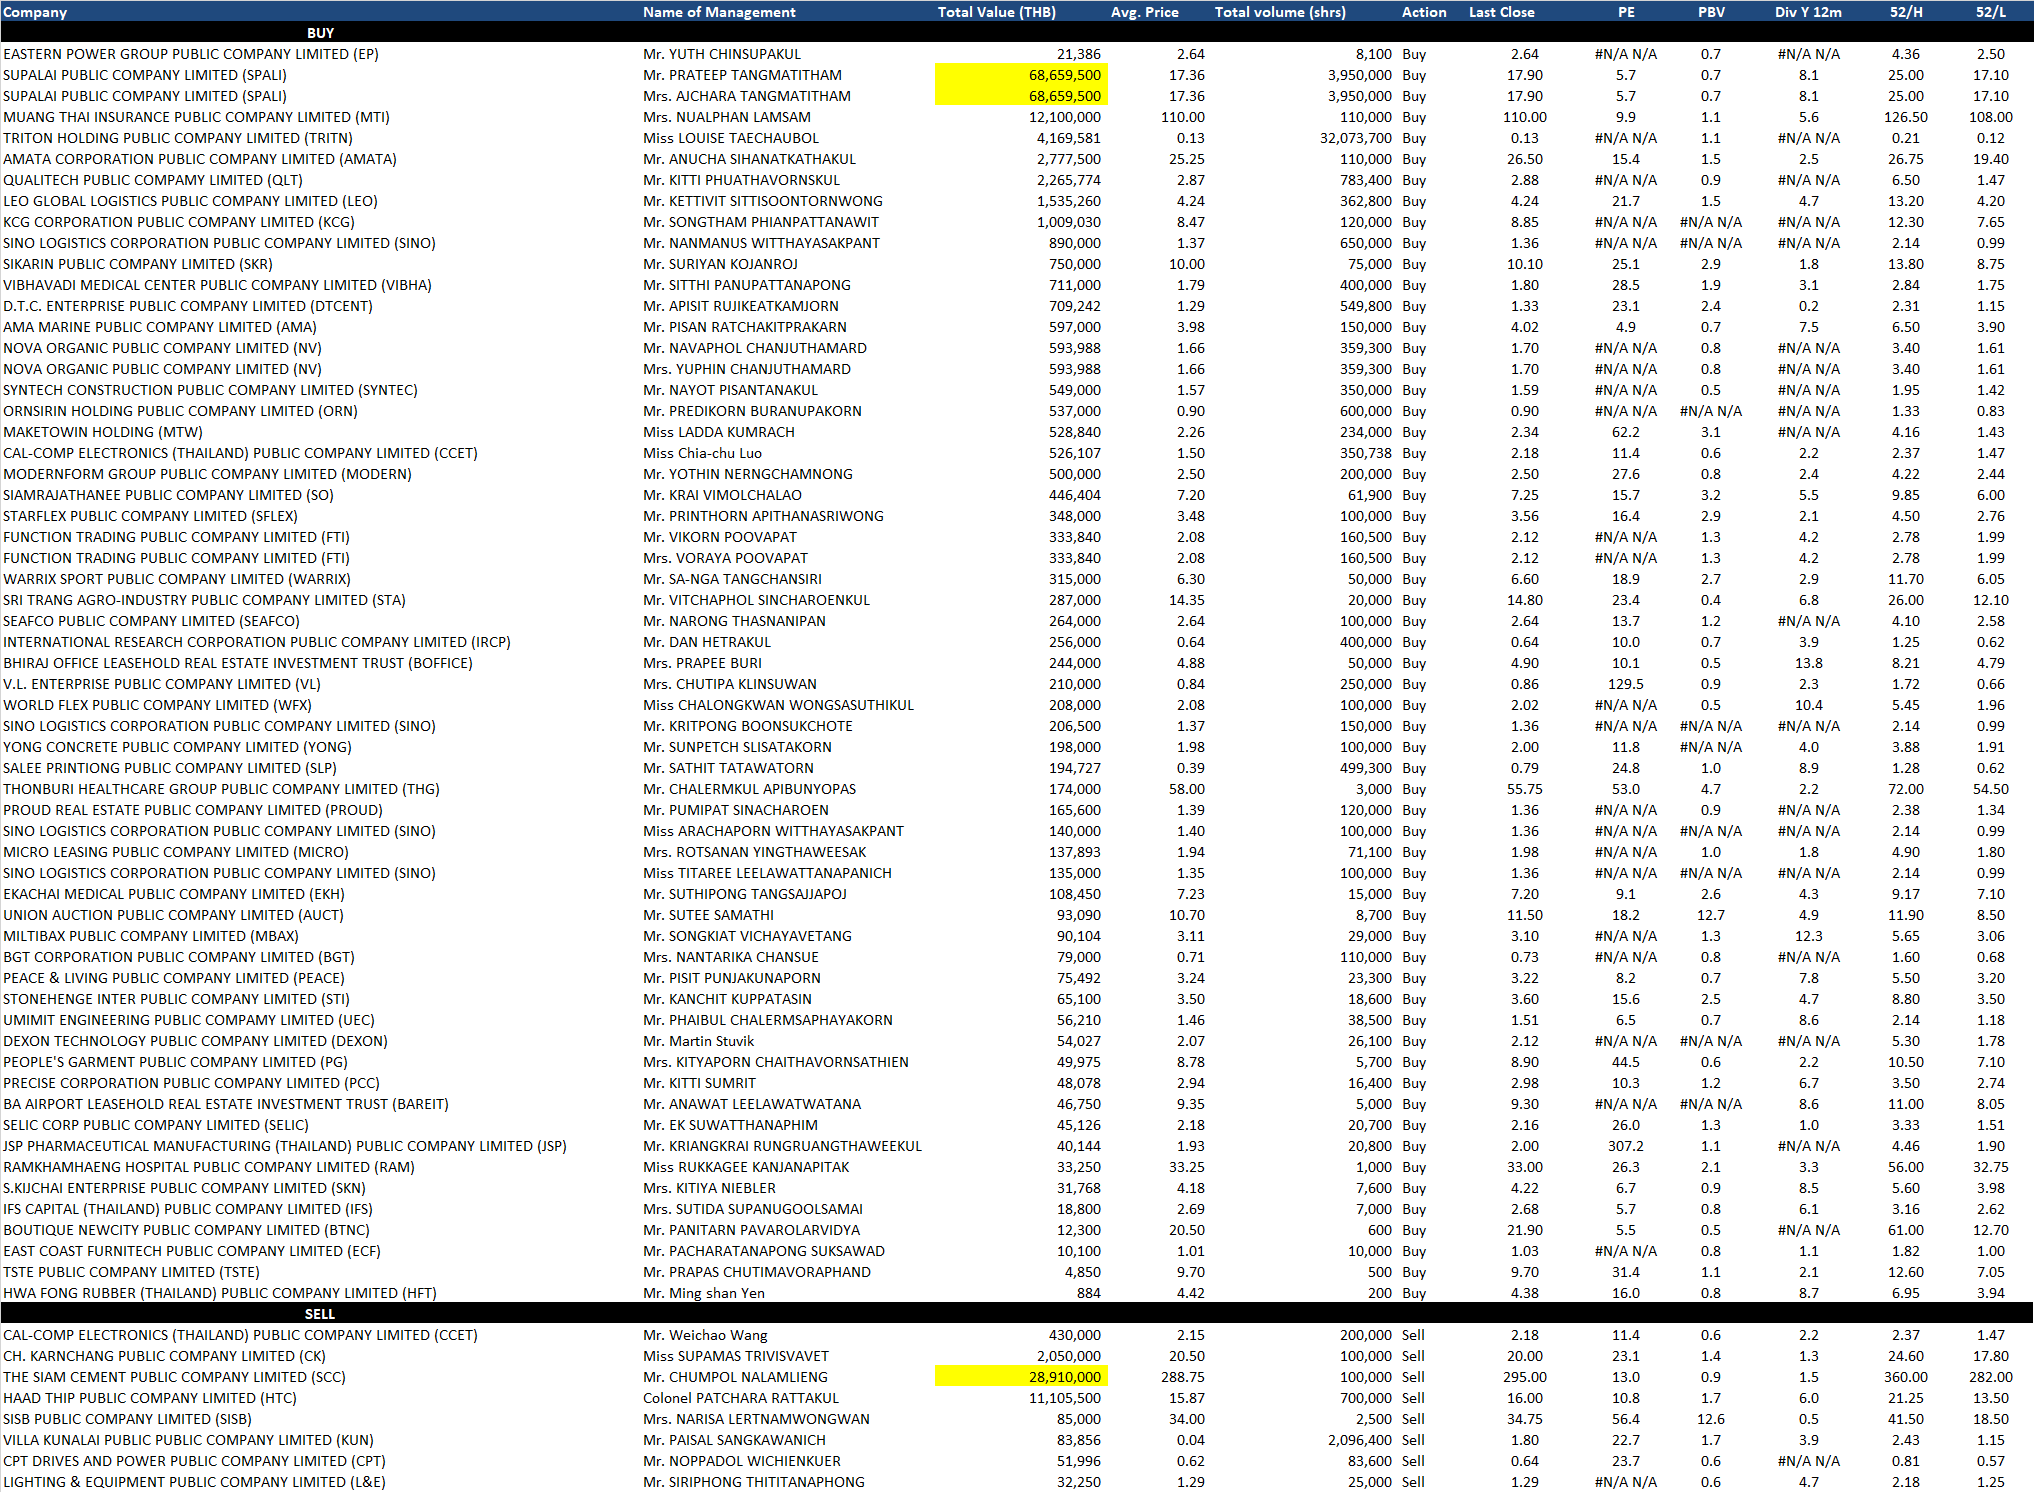2034x1492 pixels.
Task: Click YONG CONCRETE (YONG) company cell
Action: click(x=177, y=747)
